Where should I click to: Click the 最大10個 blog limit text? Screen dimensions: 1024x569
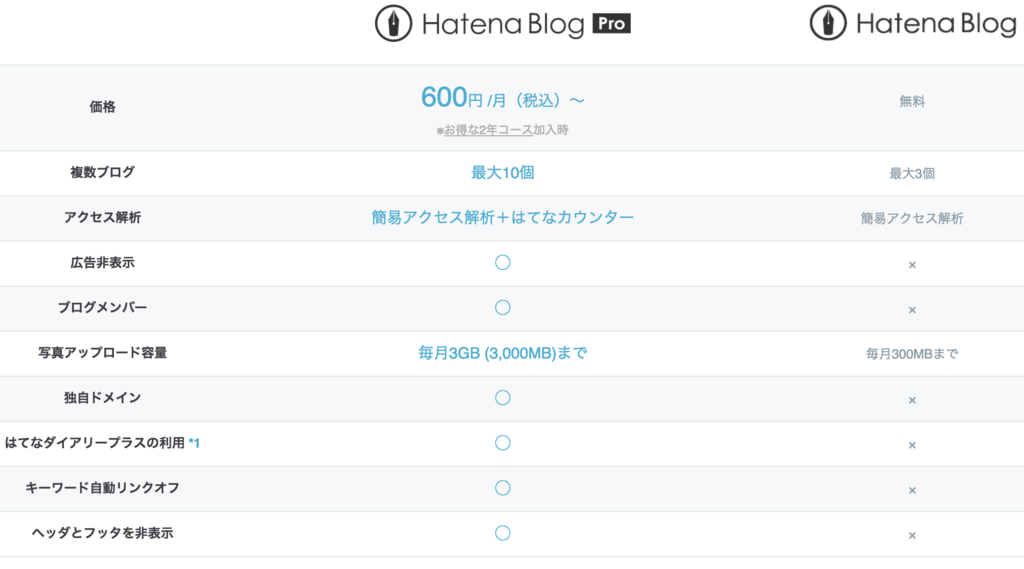(503, 172)
